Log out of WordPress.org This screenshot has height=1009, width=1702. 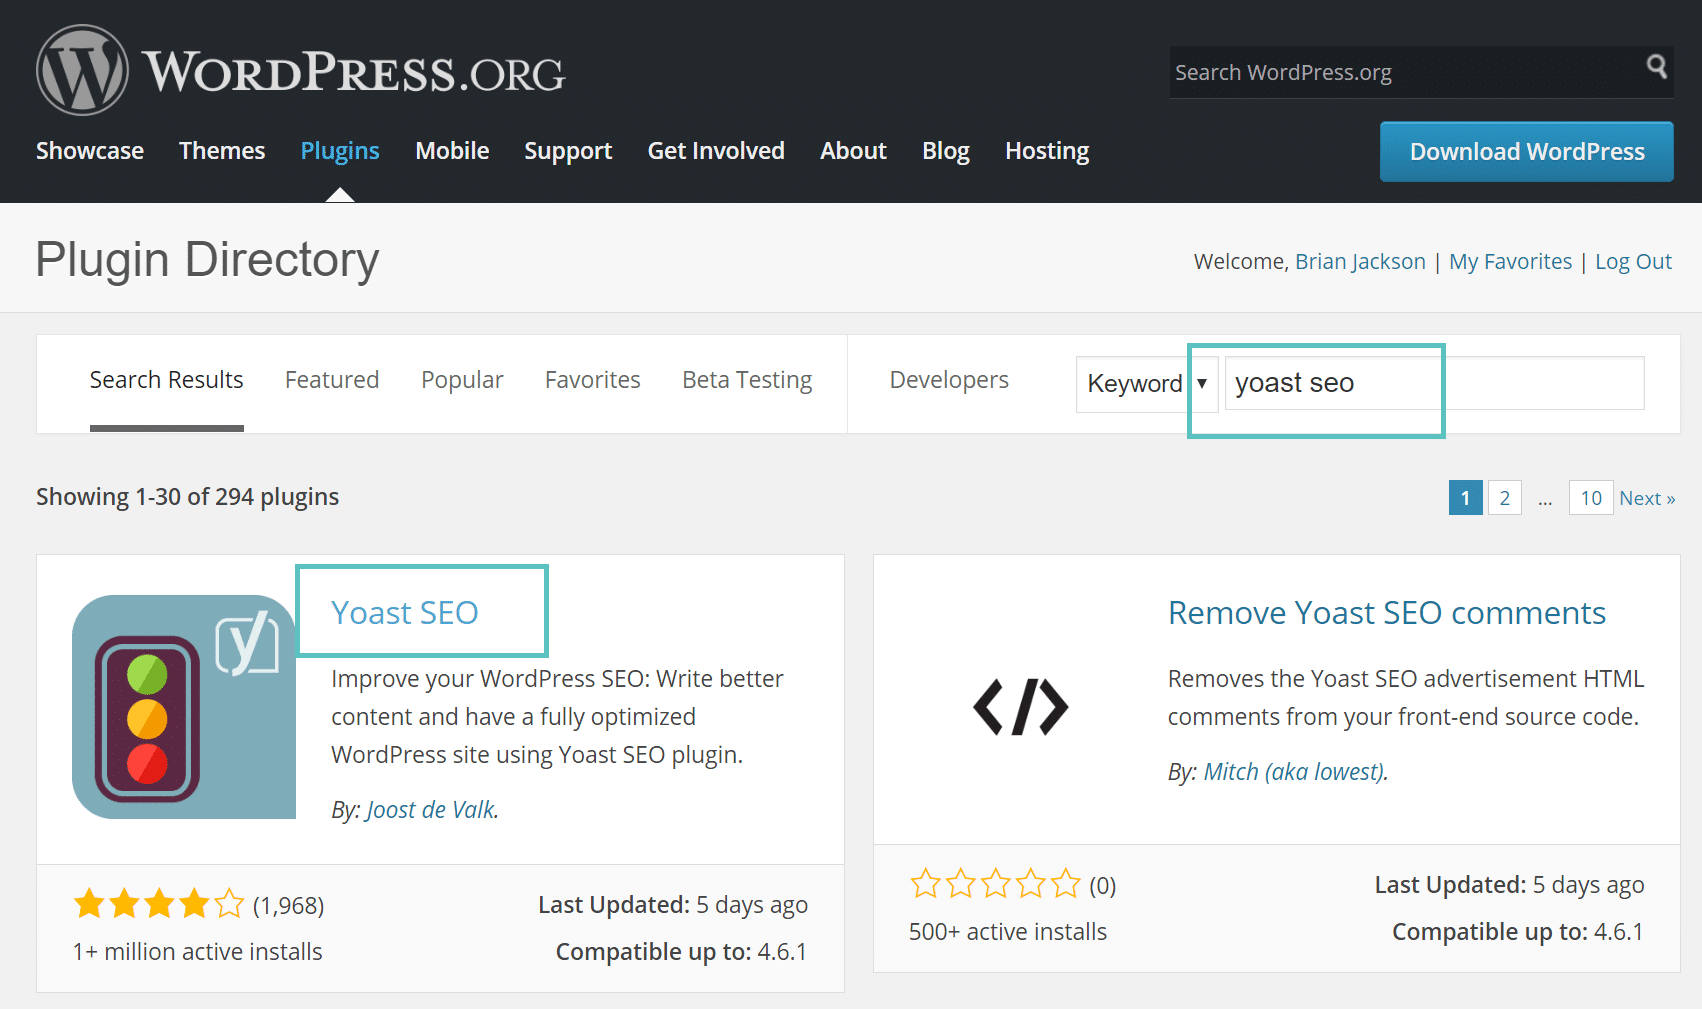coord(1633,261)
